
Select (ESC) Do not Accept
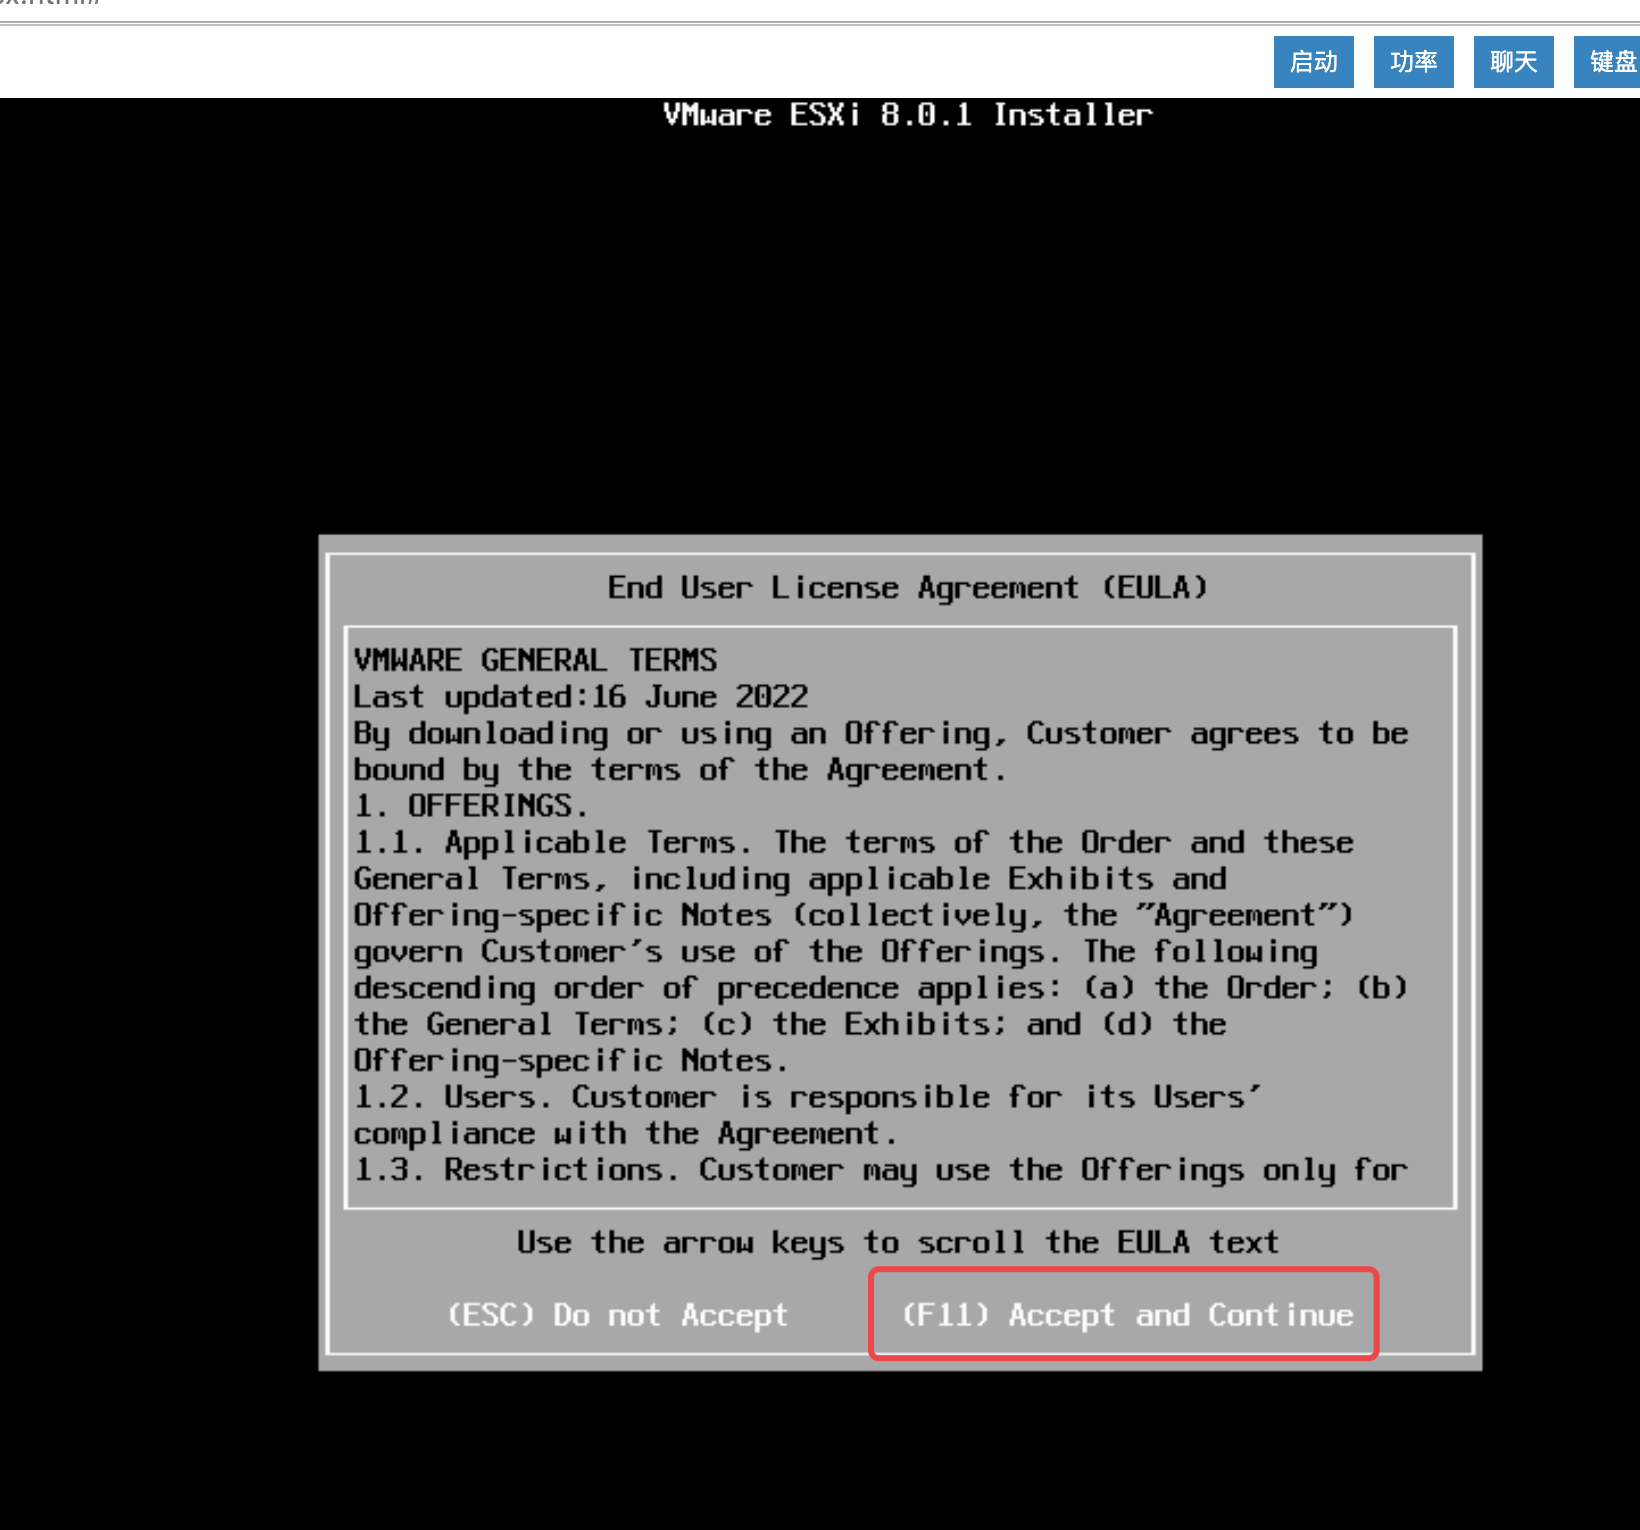(x=617, y=1315)
